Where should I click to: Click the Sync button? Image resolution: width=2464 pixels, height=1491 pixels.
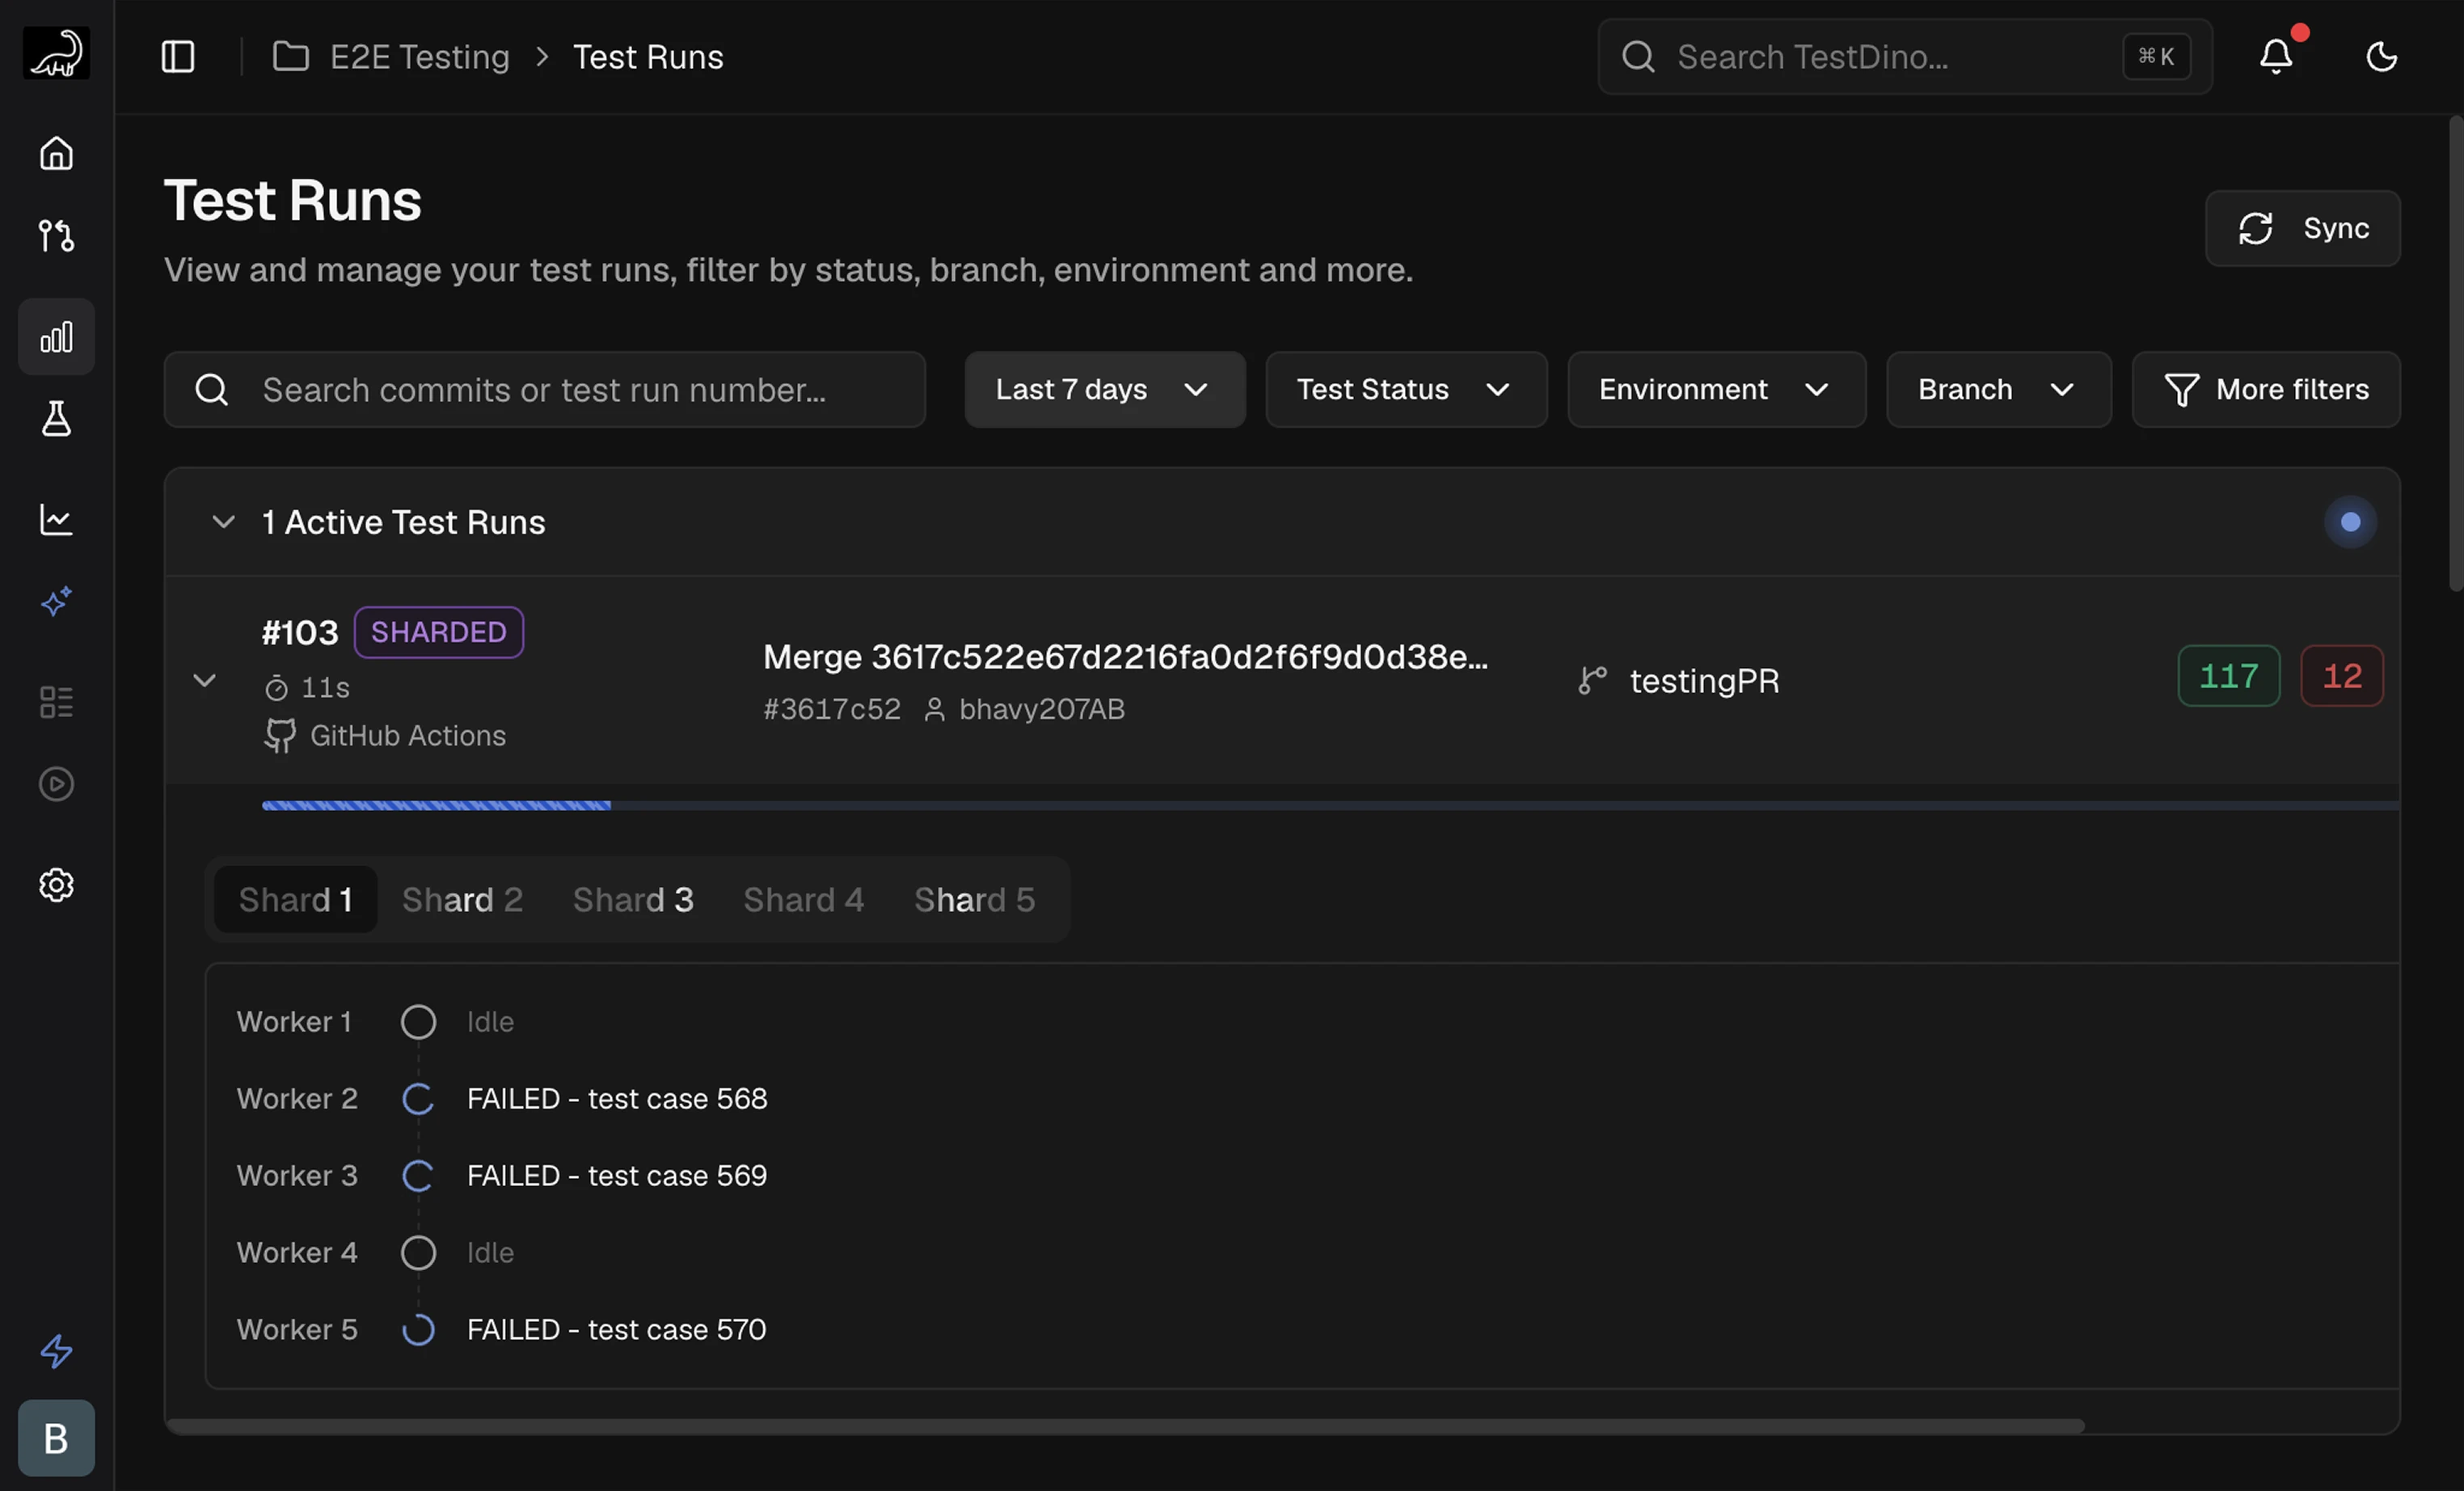(2303, 229)
